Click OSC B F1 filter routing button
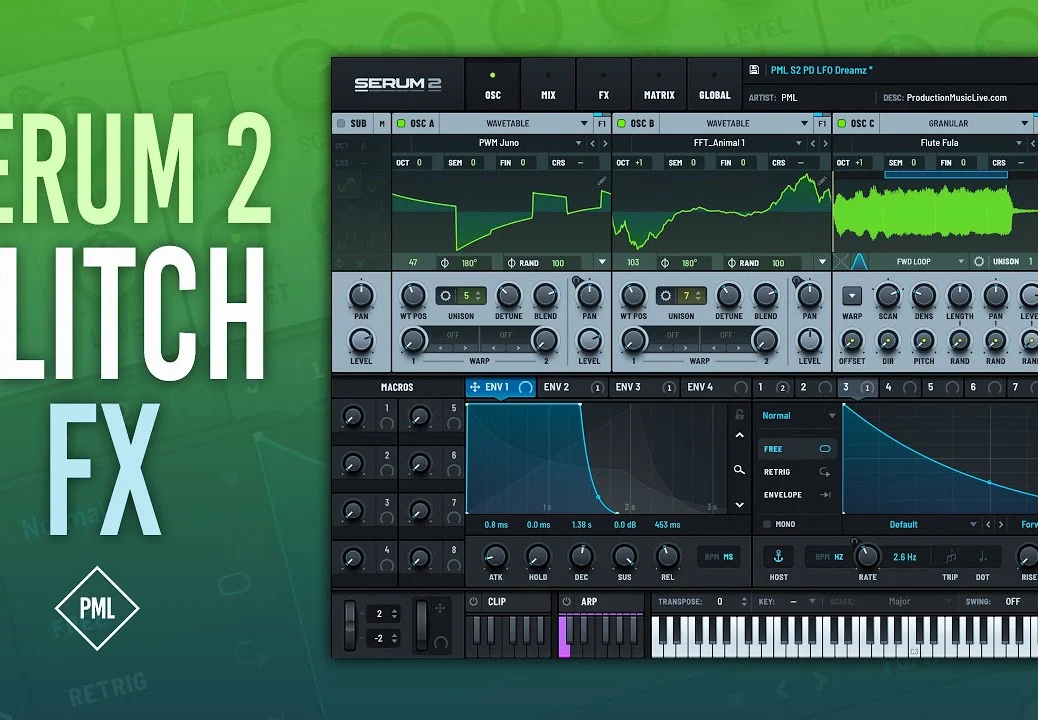 [822, 123]
